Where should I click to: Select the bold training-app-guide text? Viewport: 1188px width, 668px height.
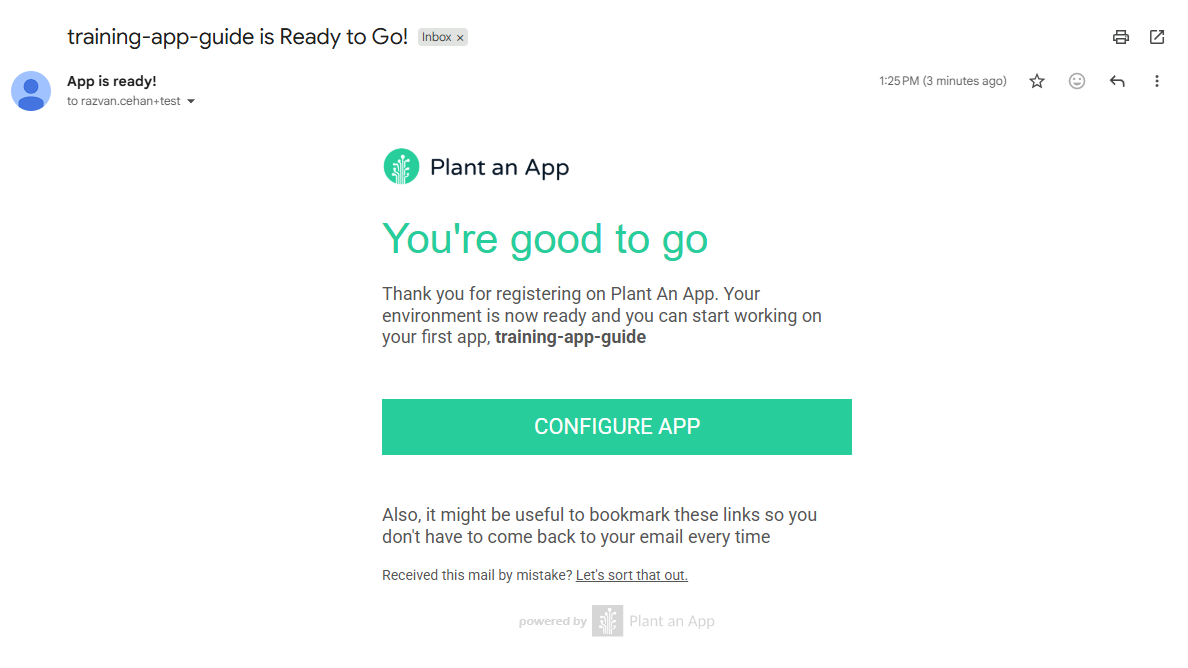point(569,336)
